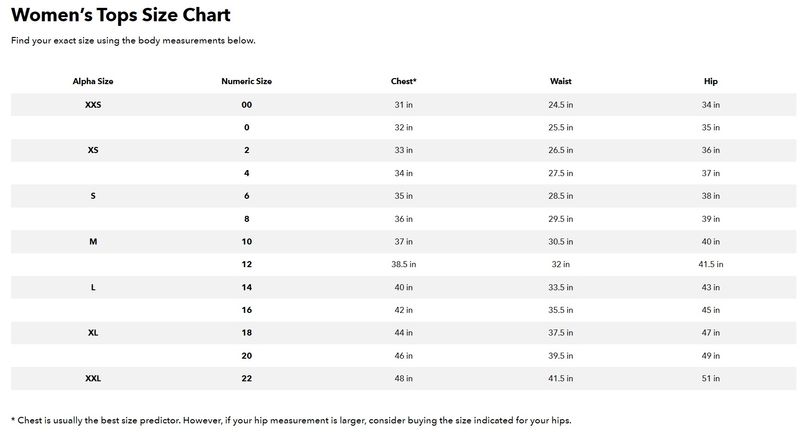
Task: Click the 41.5 in hip measurement
Action: (x=711, y=264)
